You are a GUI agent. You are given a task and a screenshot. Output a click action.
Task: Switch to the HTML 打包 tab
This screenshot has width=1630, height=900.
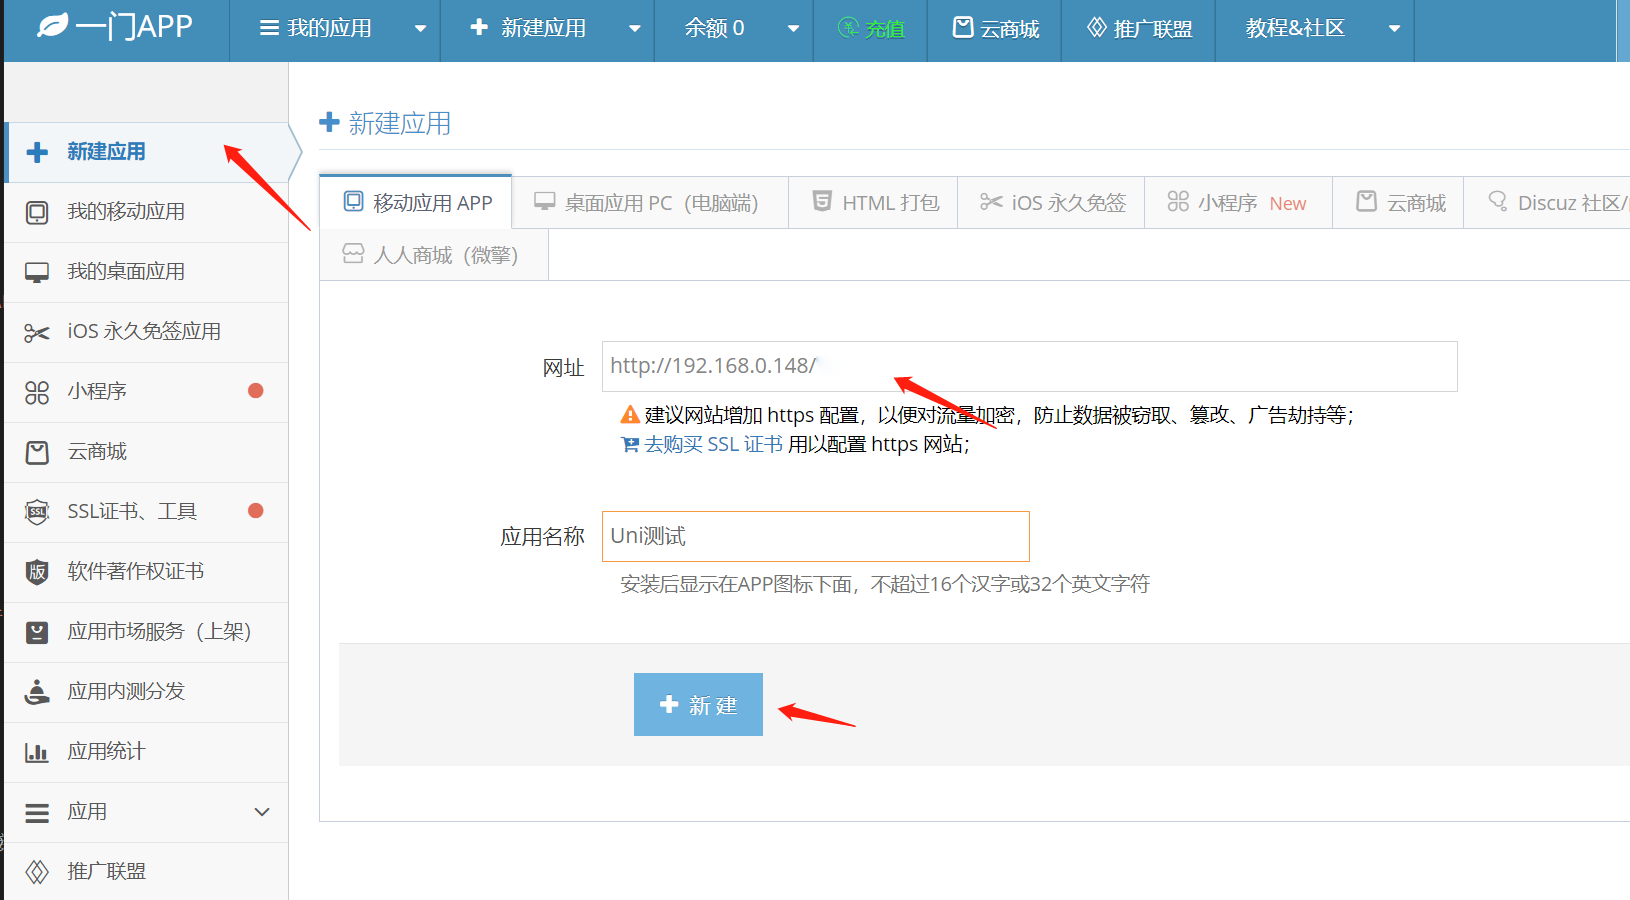(x=873, y=203)
